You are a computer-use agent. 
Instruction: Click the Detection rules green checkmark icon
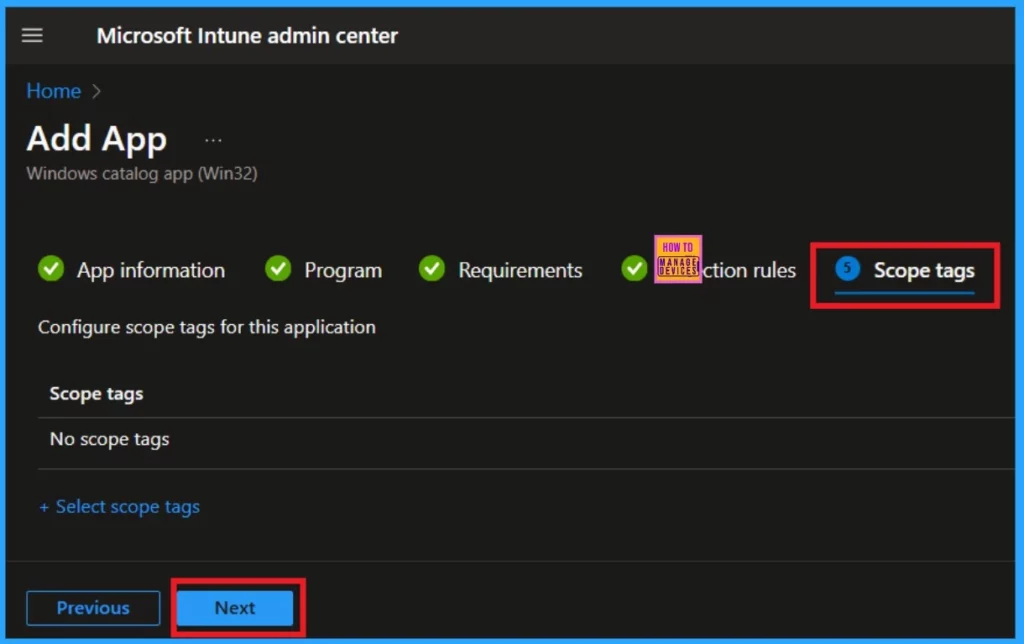click(633, 268)
